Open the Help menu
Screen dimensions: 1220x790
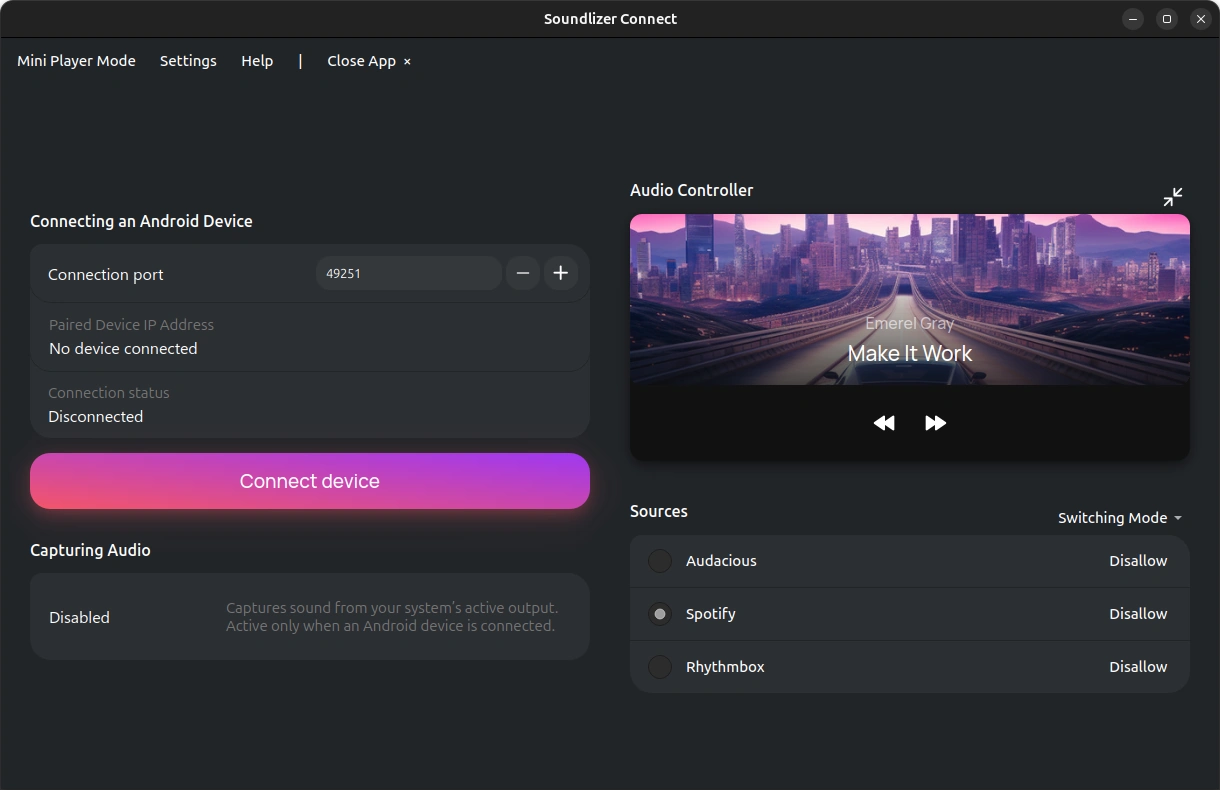[x=257, y=61]
